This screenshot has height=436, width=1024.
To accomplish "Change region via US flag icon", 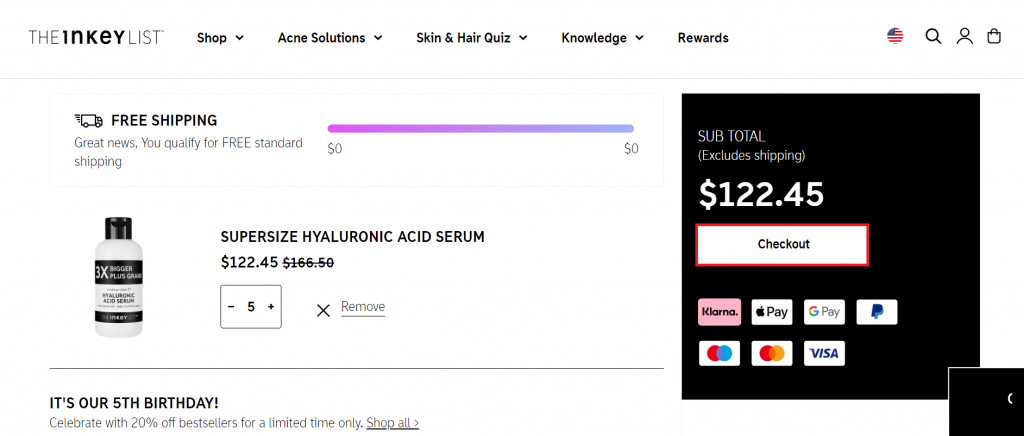I will 895,36.
